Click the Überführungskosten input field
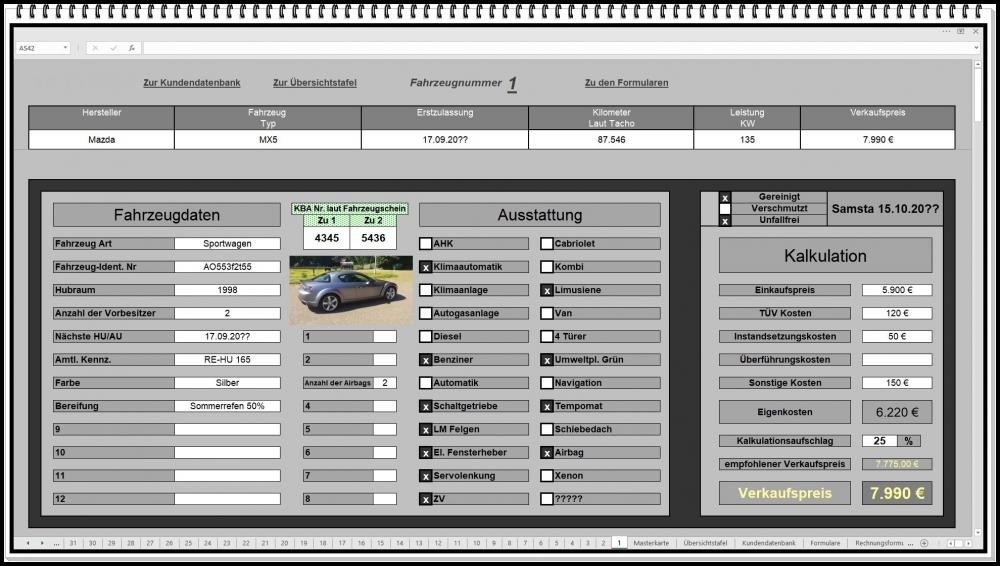This screenshot has width=1000, height=566. pos(896,360)
